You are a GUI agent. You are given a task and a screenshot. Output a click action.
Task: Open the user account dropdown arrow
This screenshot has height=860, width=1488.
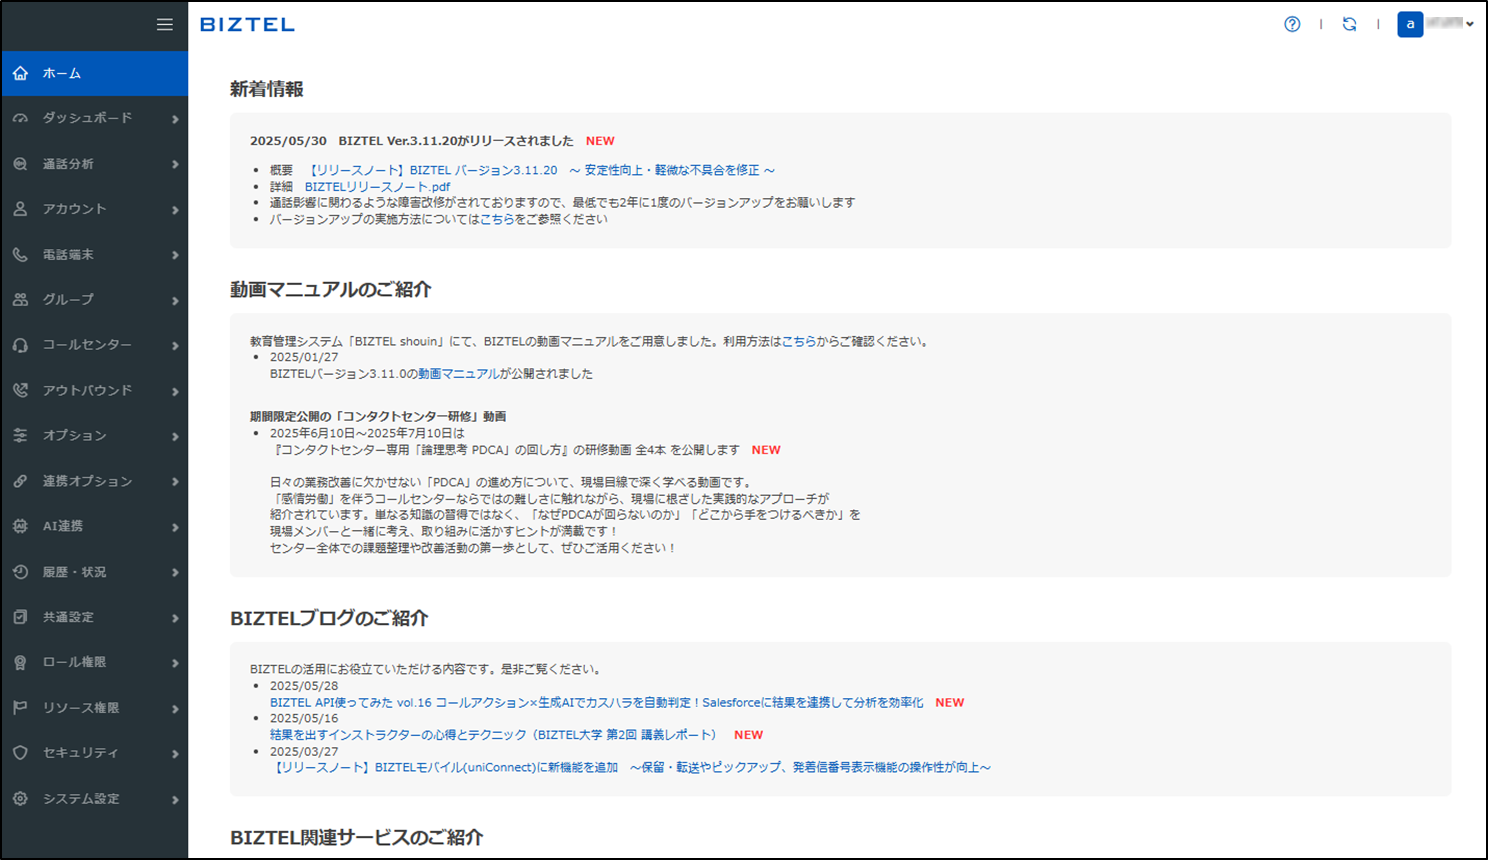(1470, 24)
